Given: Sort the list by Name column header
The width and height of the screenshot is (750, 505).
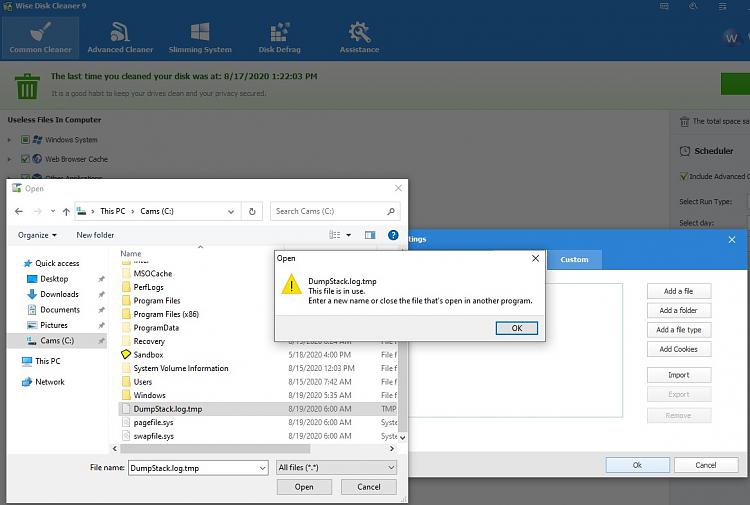Looking at the screenshot, I should 131,253.
